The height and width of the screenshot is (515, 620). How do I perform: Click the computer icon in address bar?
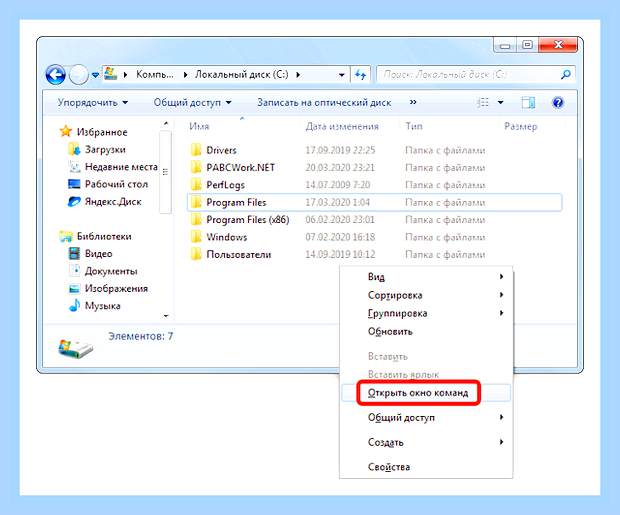coord(110,74)
